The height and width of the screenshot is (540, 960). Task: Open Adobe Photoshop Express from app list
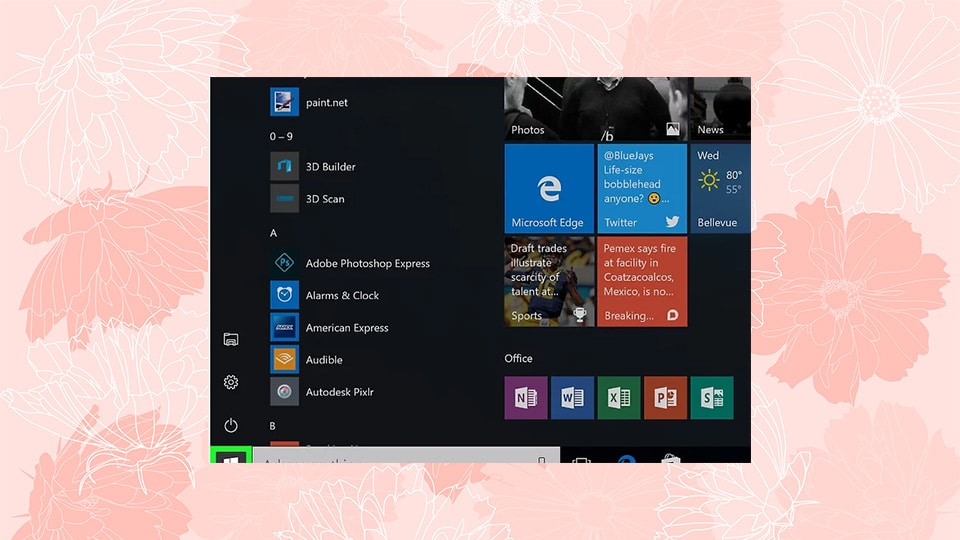pos(367,263)
